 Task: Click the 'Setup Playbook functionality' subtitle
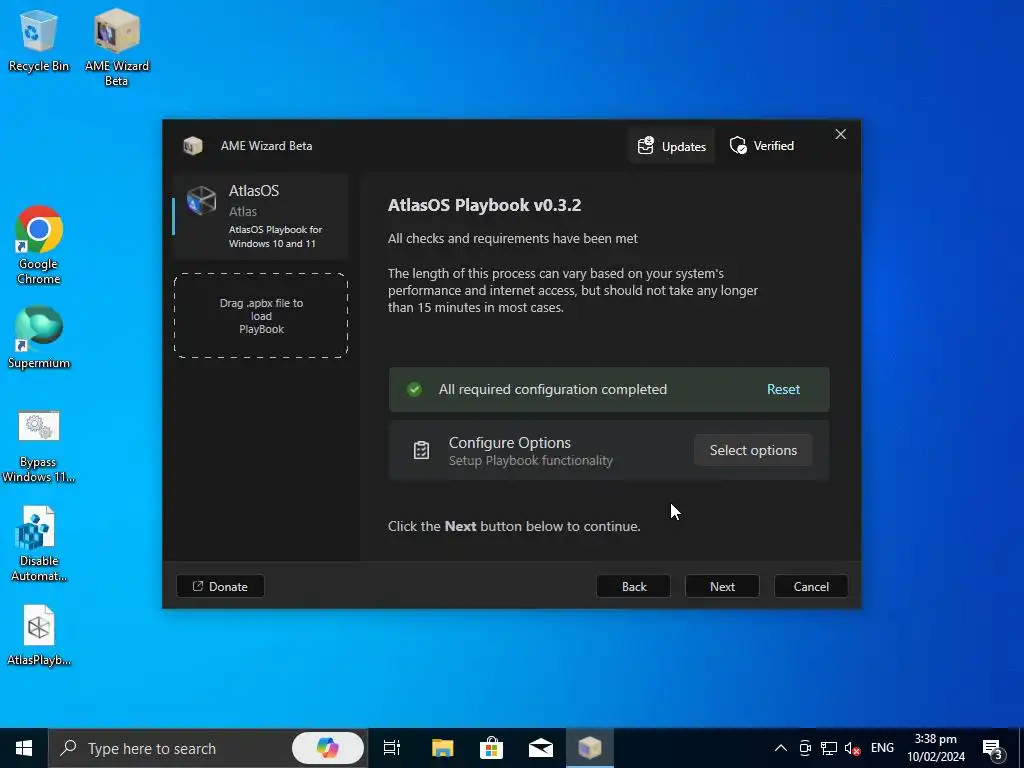pyautogui.click(x=530, y=460)
